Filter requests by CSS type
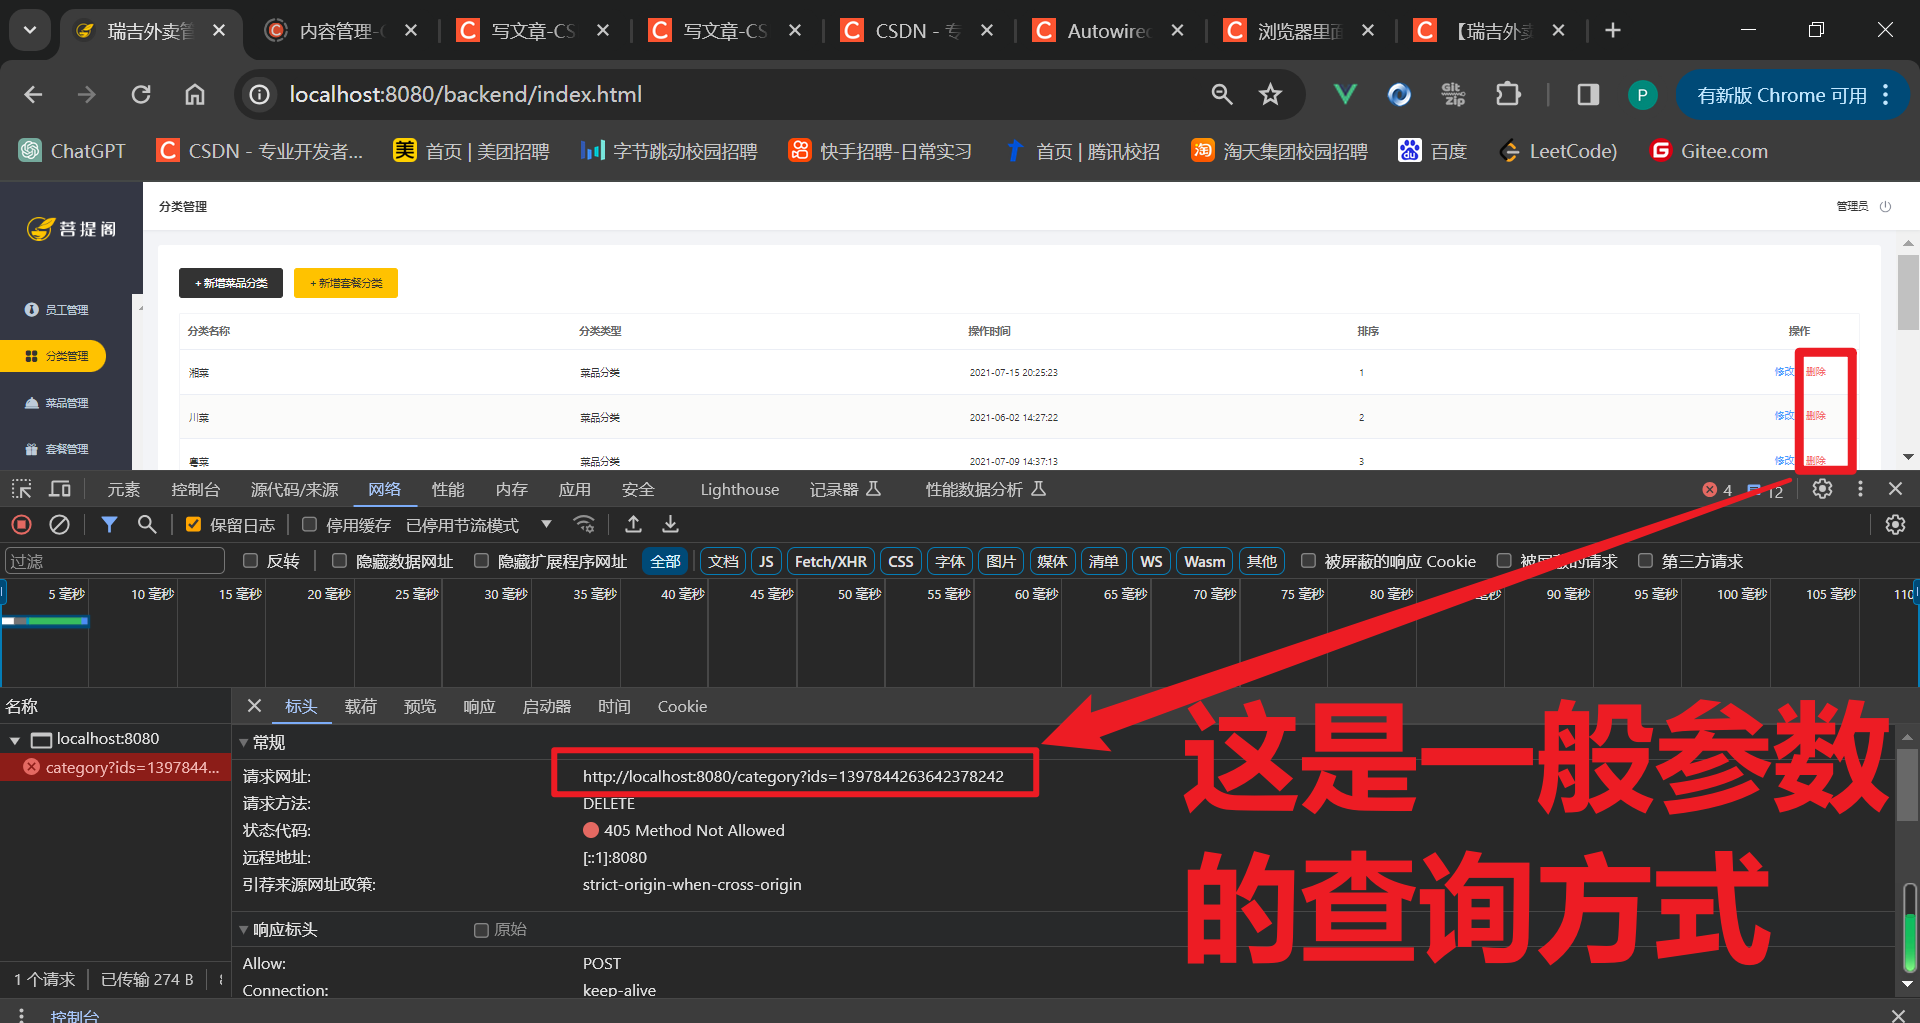Image resolution: width=1920 pixels, height=1023 pixels. click(x=900, y=561)
